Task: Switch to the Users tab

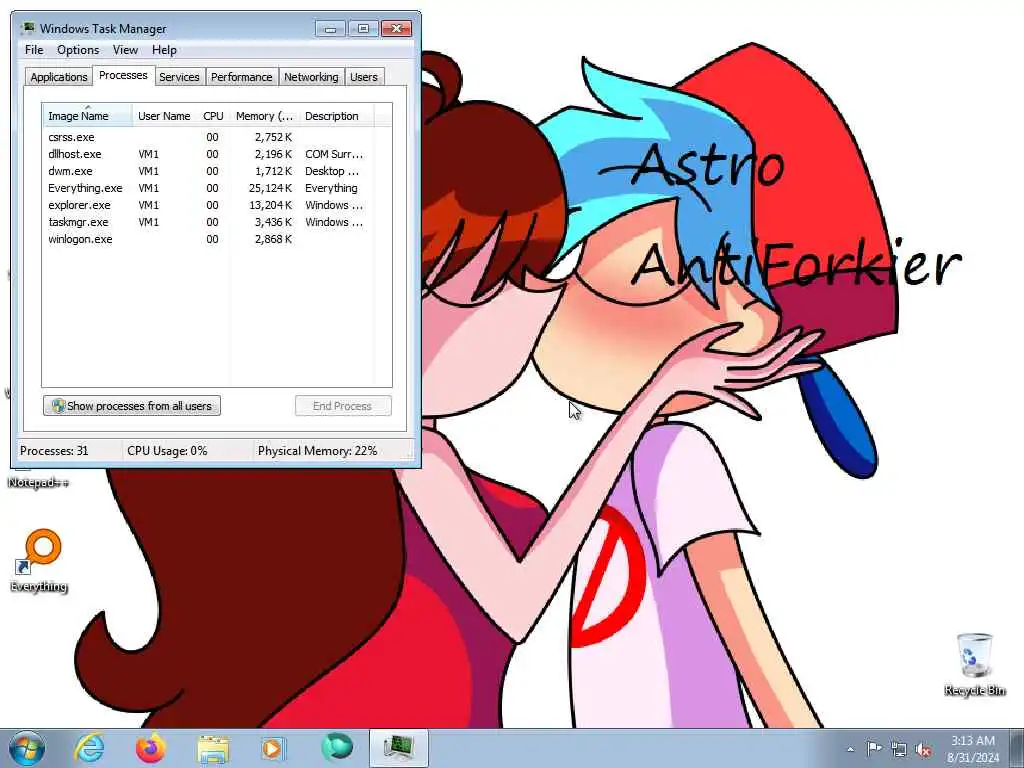Action: tap(363, 76)
